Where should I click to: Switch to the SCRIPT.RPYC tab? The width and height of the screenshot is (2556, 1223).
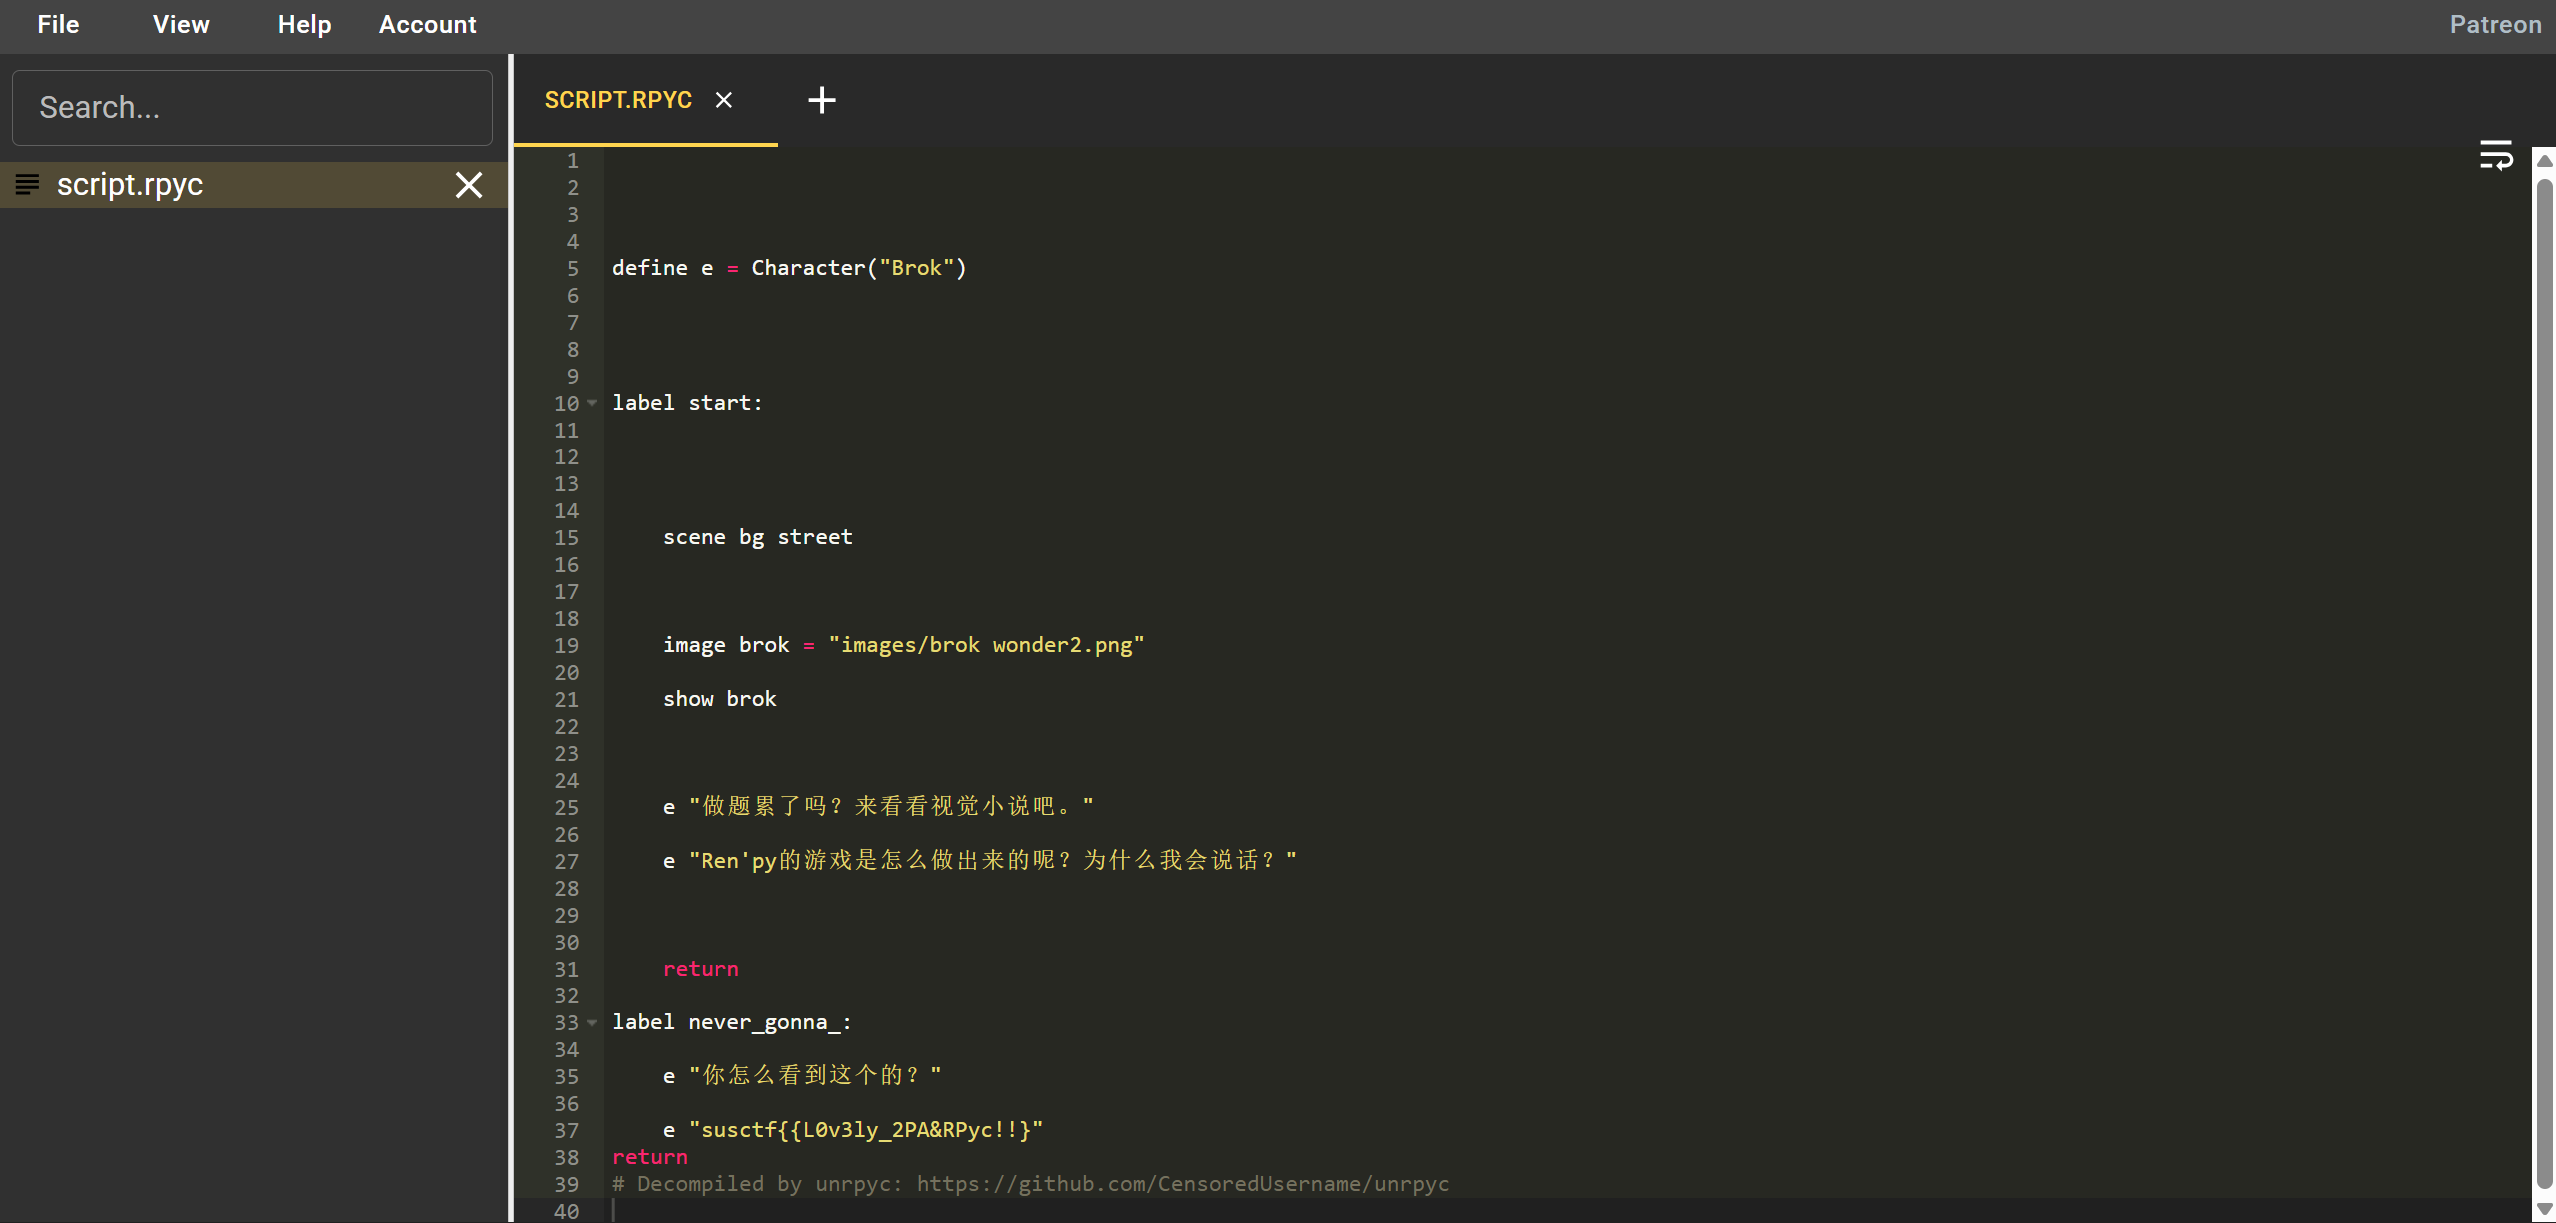coord(618,100)
